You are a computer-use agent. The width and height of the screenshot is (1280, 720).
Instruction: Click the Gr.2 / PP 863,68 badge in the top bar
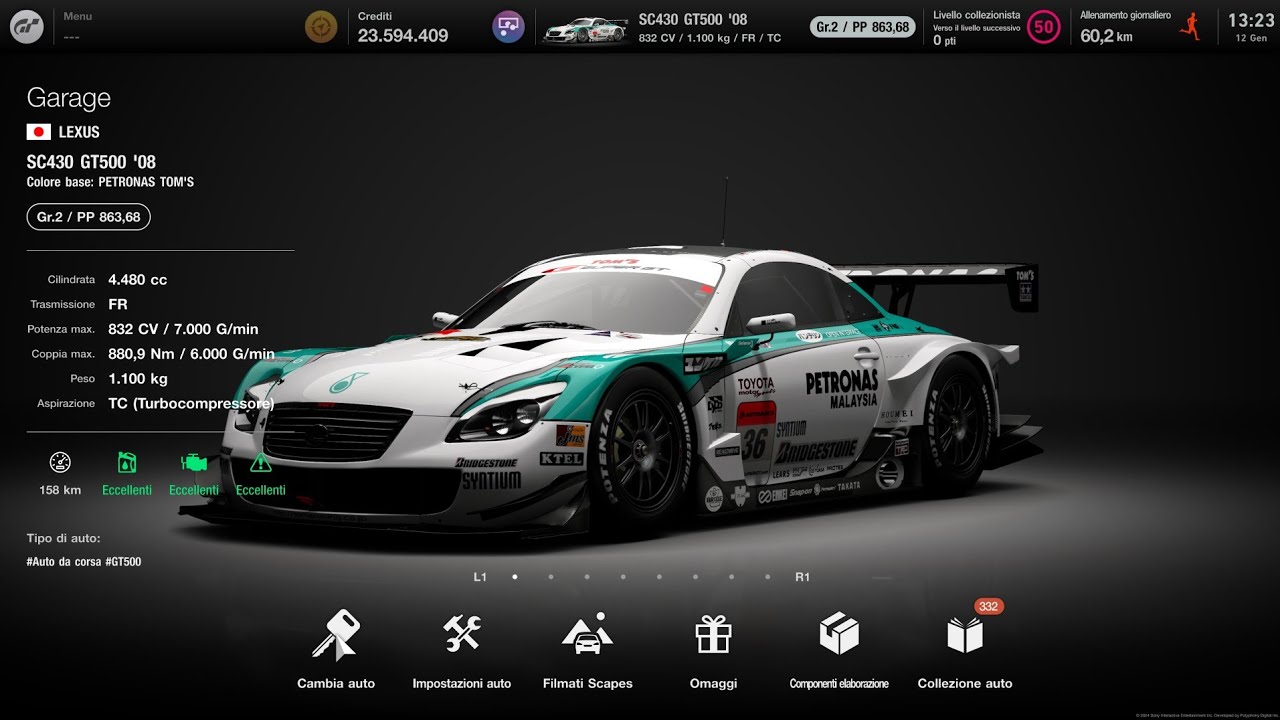click(x=864, y=27)
